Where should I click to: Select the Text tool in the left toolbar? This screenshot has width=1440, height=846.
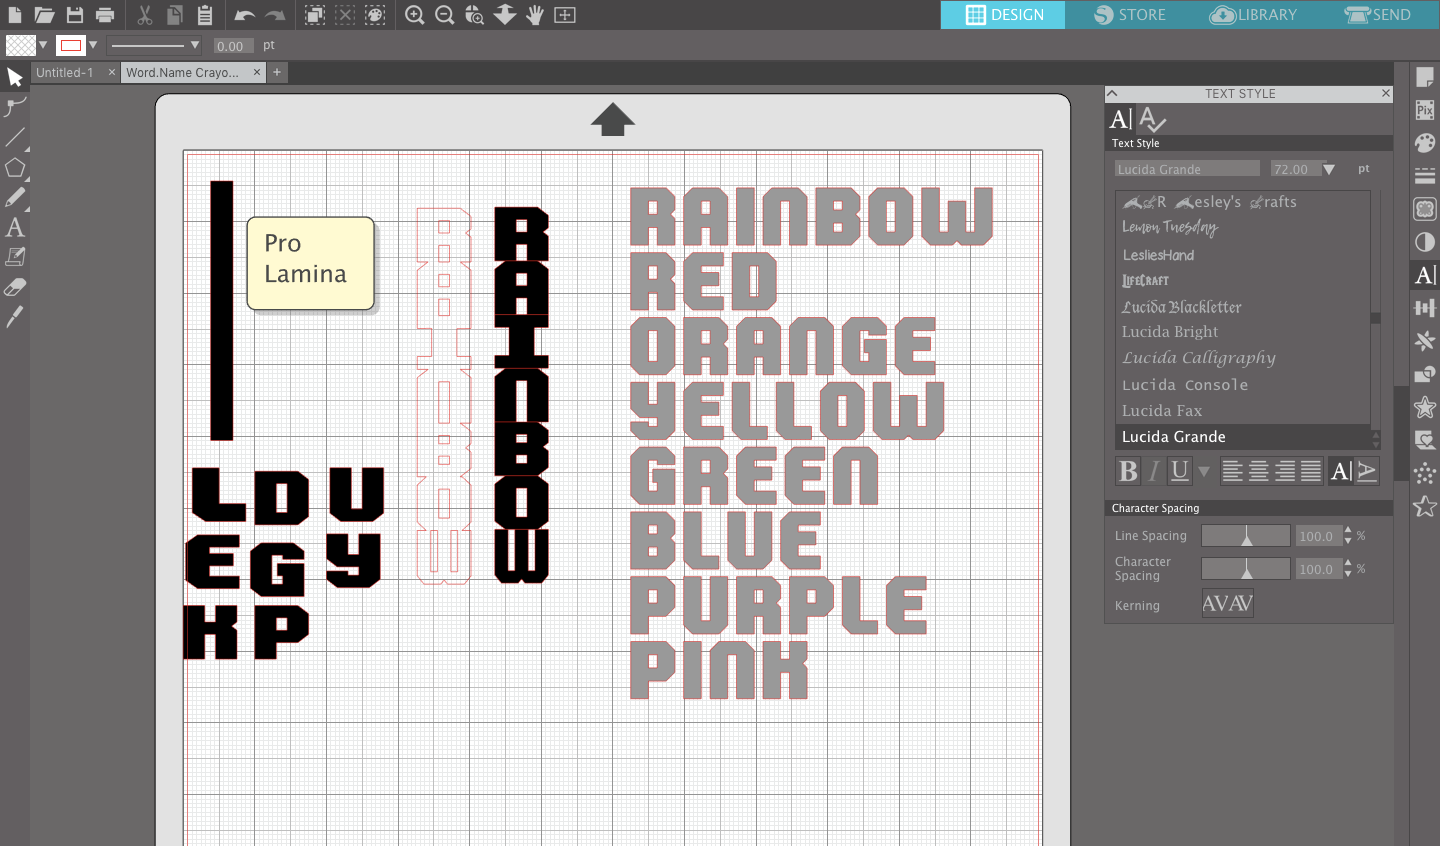14,228
